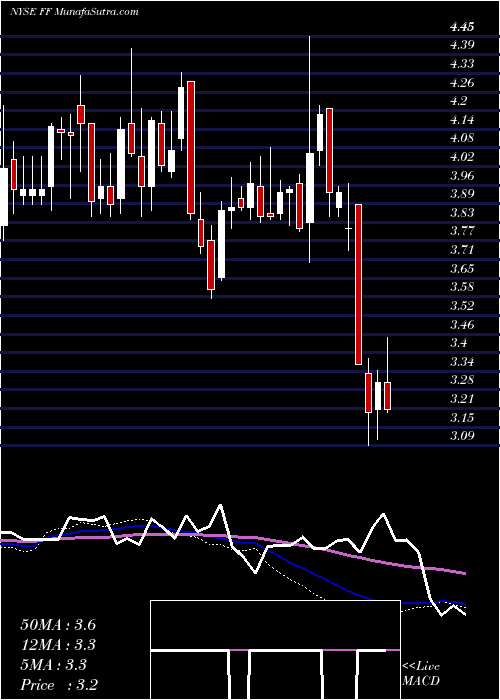Click the 4.45 price axis label

coord(462,27)
